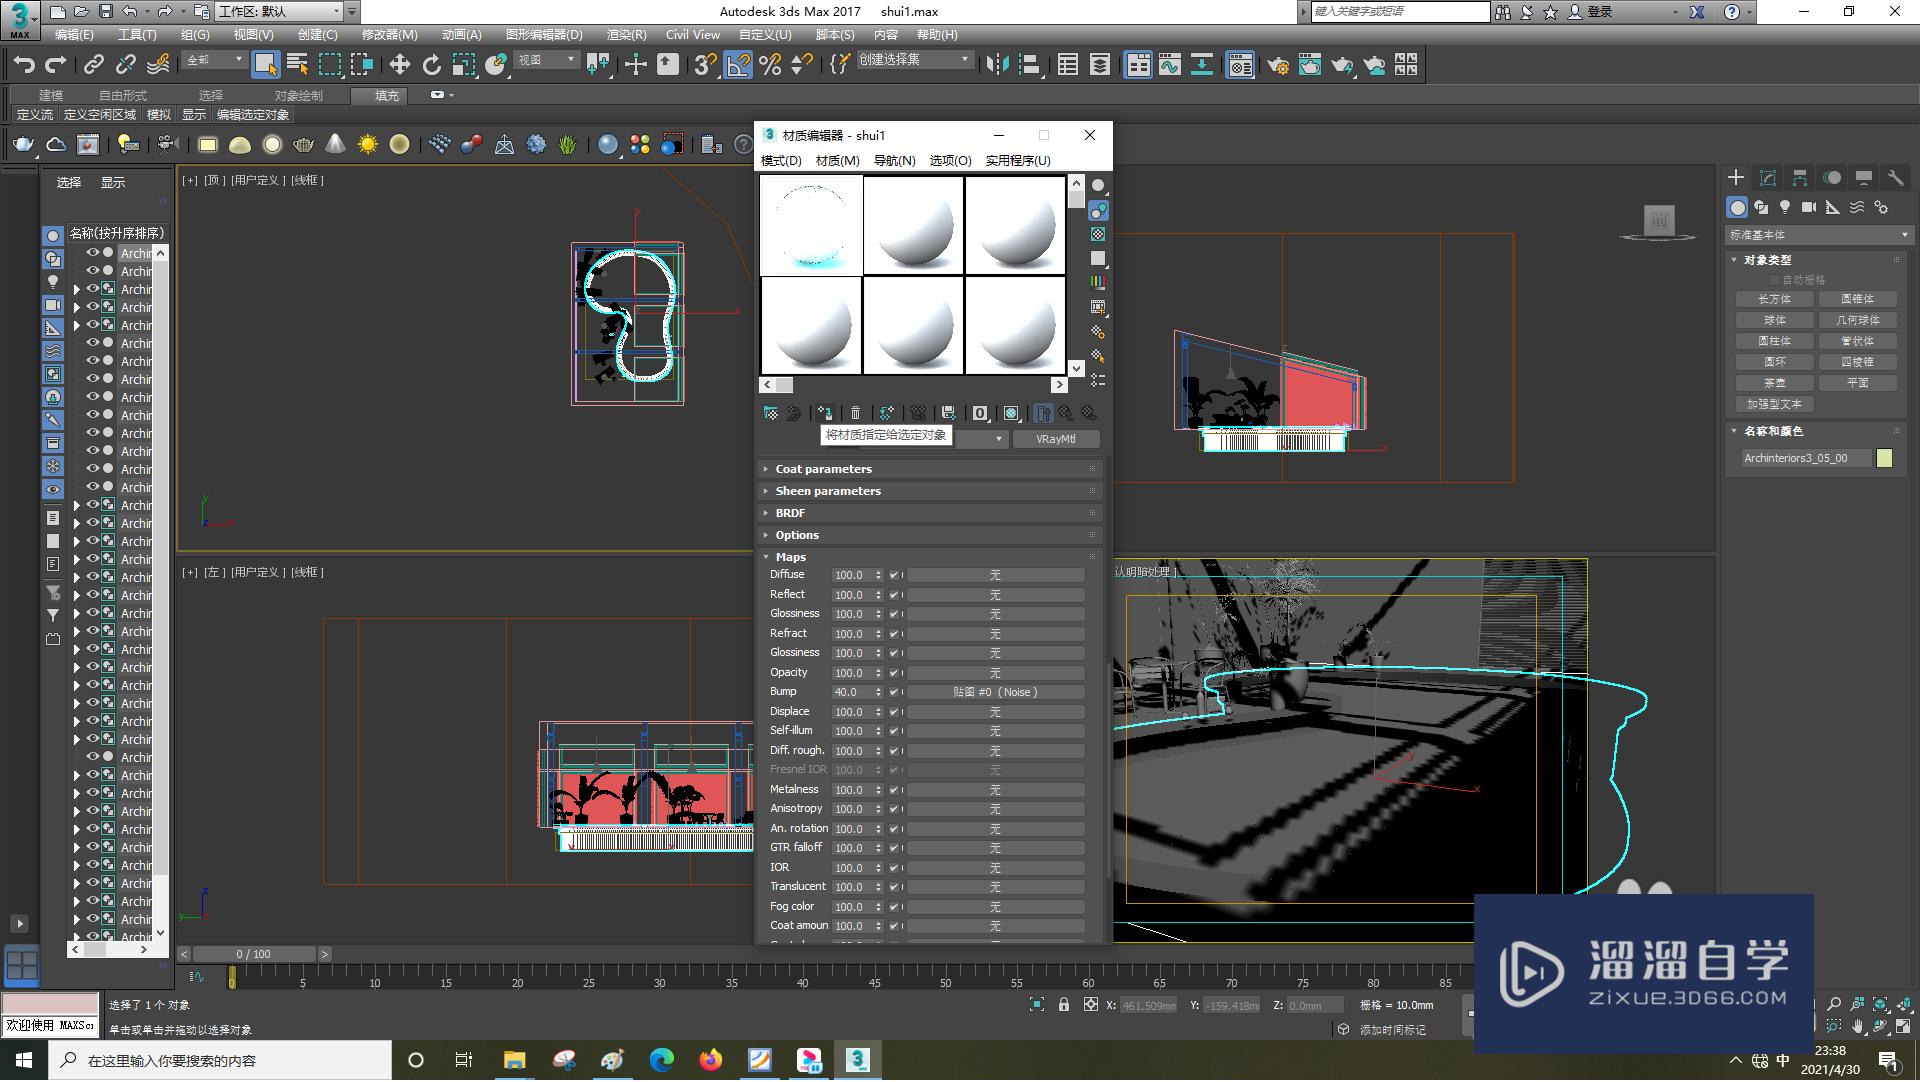Expand the BRDF rollout
This screenshot has height=1082, width=1920.
click(x=930, y=513)
